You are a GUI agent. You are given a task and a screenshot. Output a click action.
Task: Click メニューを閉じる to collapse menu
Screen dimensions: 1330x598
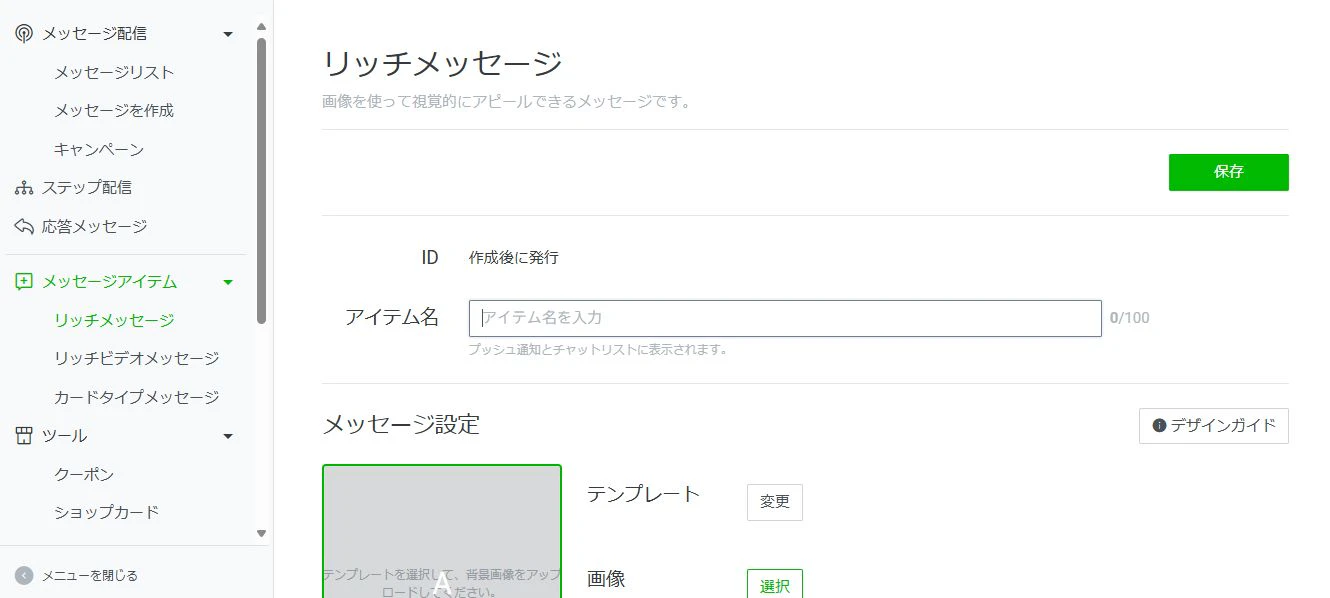(x=90, y=575)
